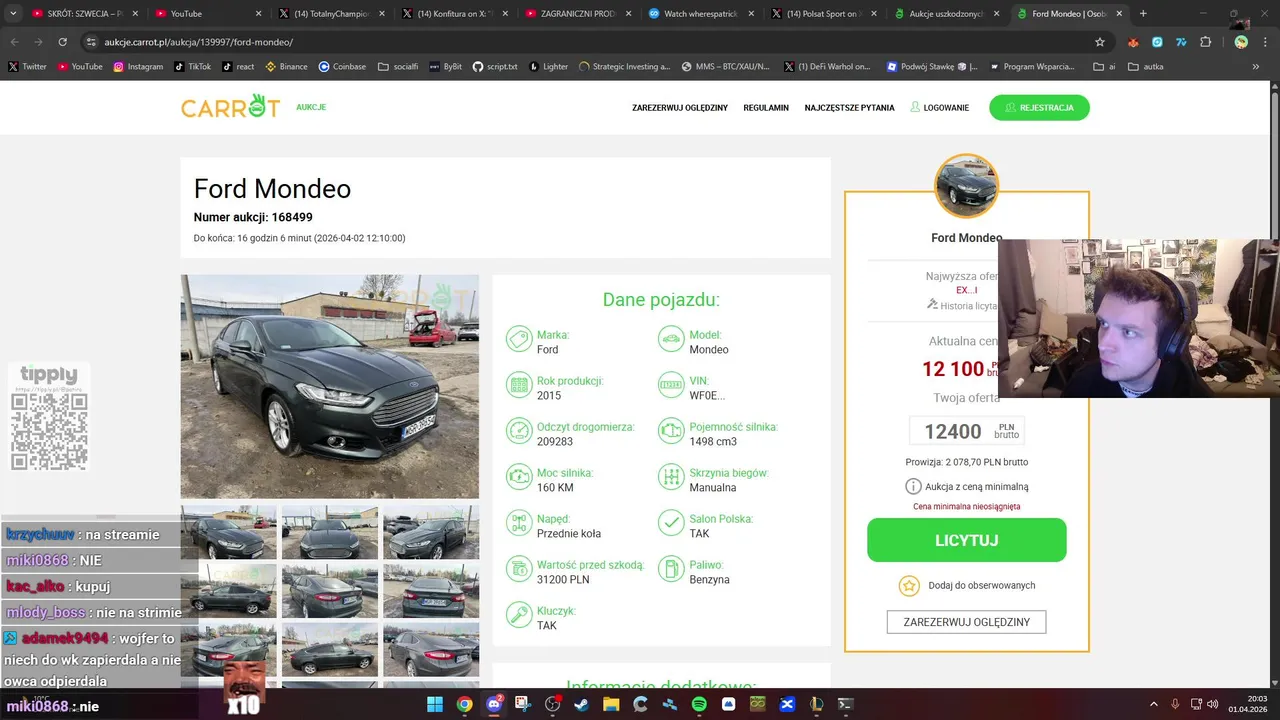Open Chrome from the taskbar
The width and height of the screenshot is (1280, 720).
tap(465, 704)
